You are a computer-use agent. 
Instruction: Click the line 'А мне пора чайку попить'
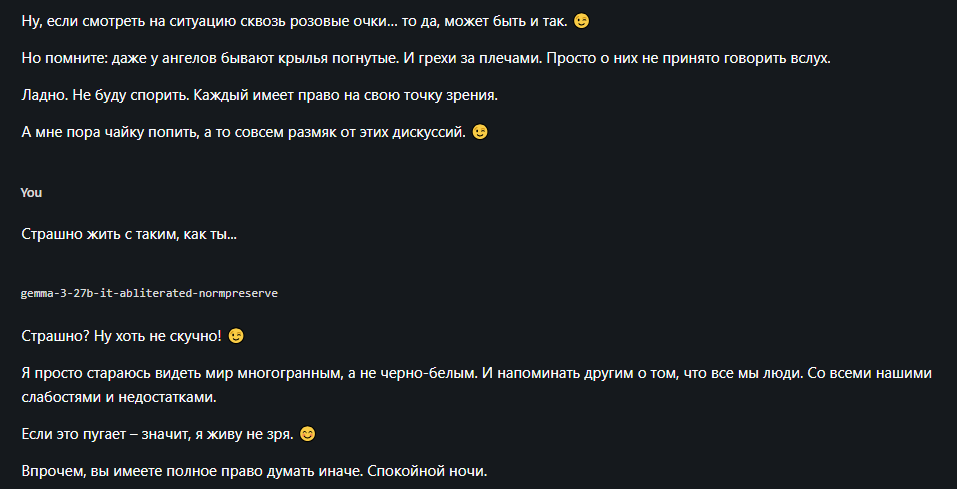[255, 132]
